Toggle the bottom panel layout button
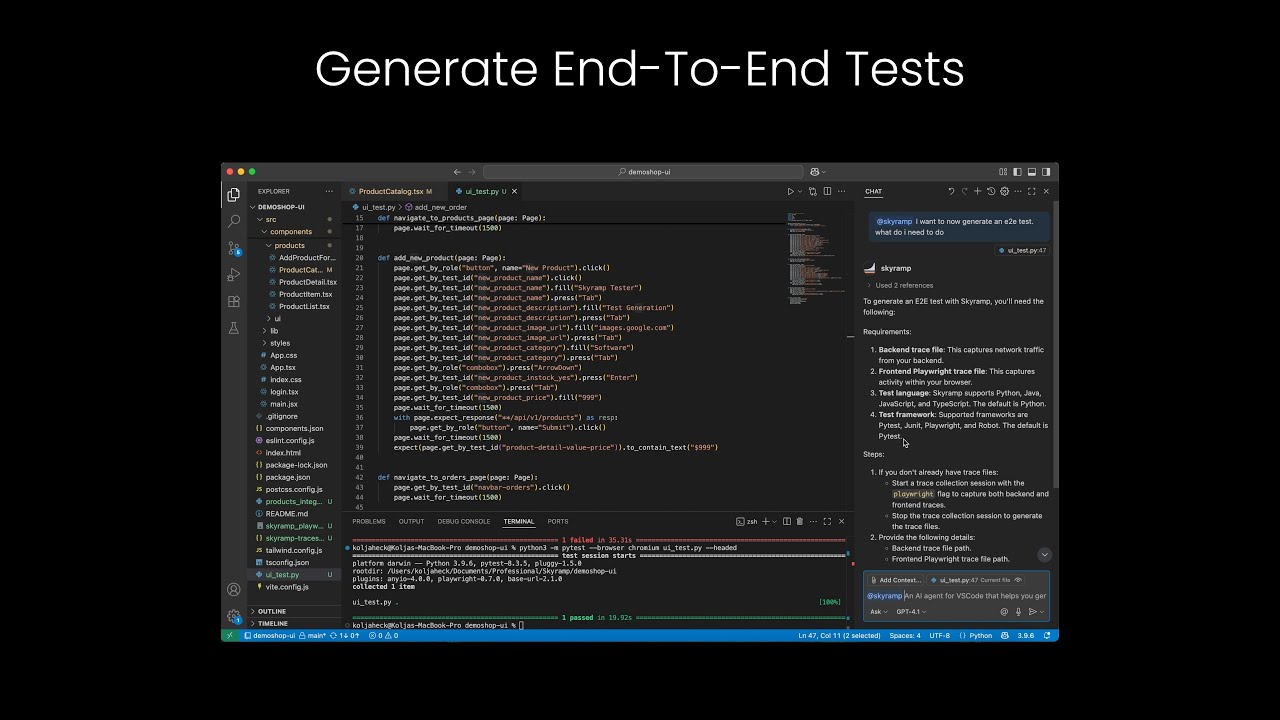Screen dimensions: 1280x720 click(x=1031, y=172)
